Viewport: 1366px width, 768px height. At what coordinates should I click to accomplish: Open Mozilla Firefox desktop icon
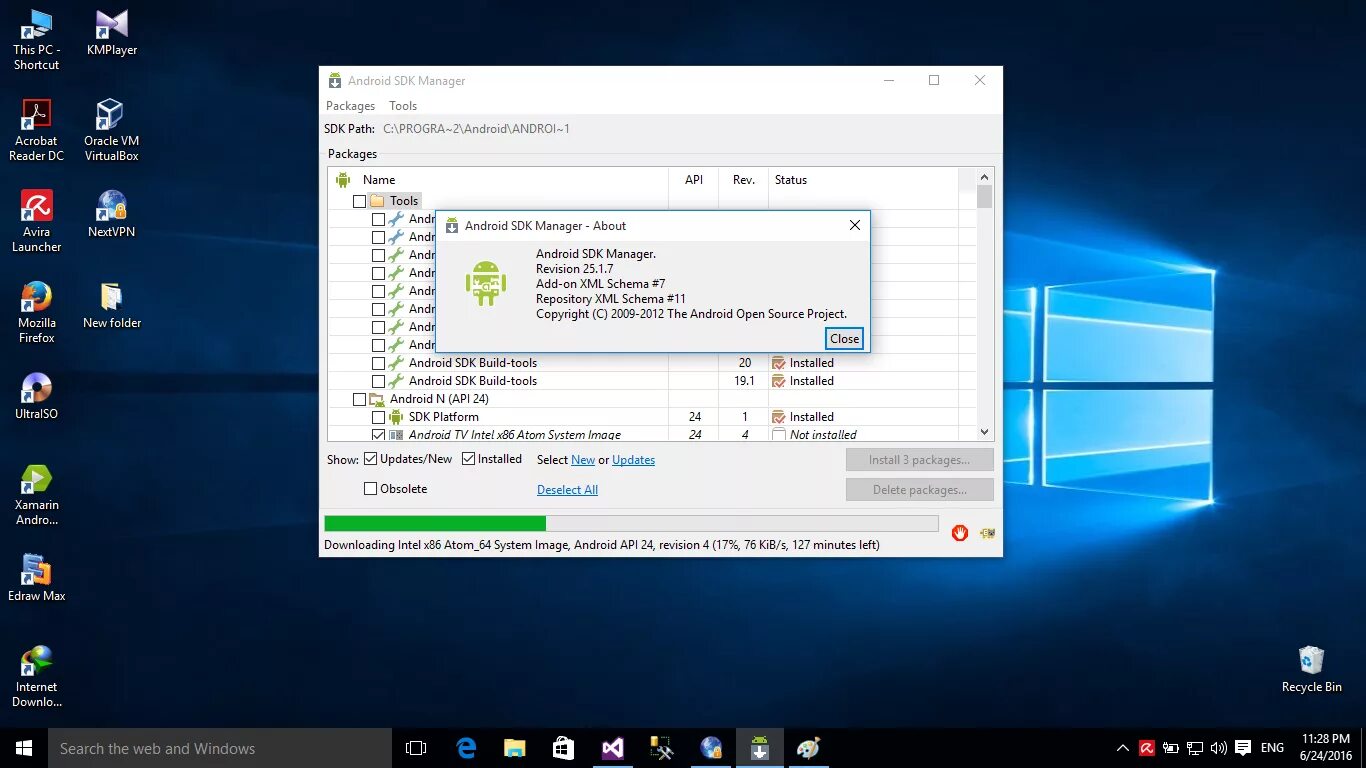(37, 313)
